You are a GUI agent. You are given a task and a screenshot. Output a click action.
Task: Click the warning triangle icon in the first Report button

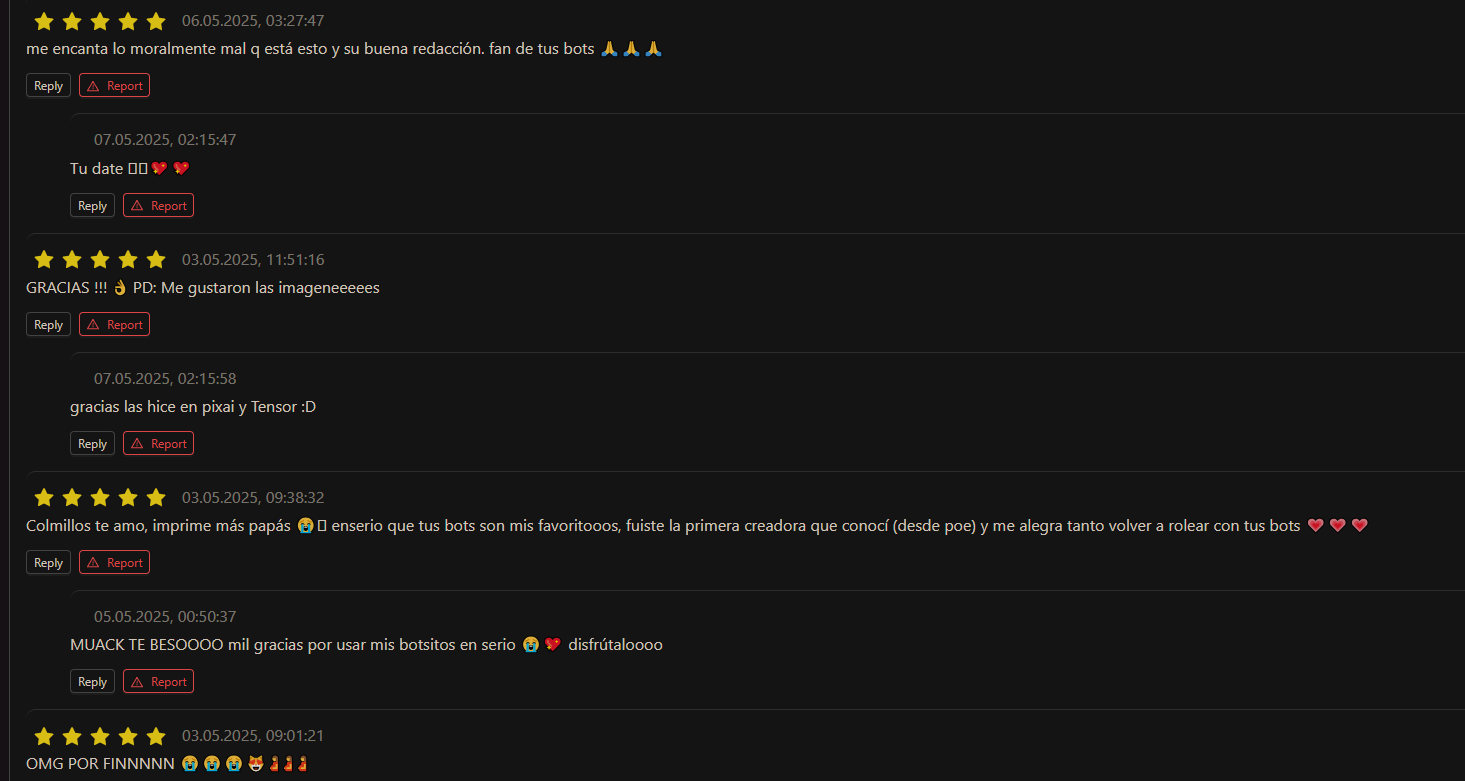[93, 86]
